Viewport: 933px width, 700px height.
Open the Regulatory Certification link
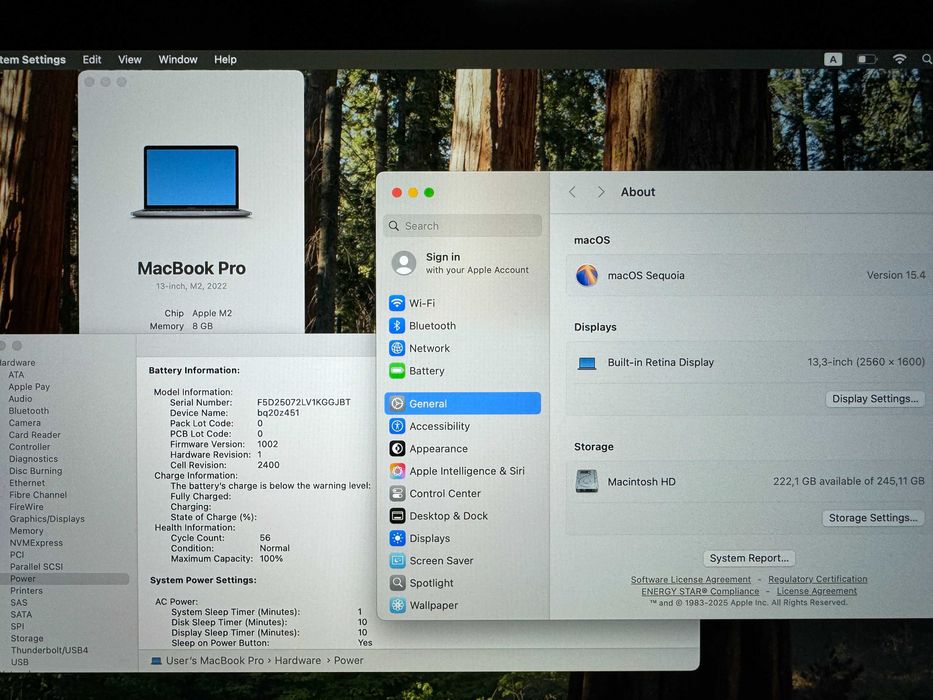[818, 579]
